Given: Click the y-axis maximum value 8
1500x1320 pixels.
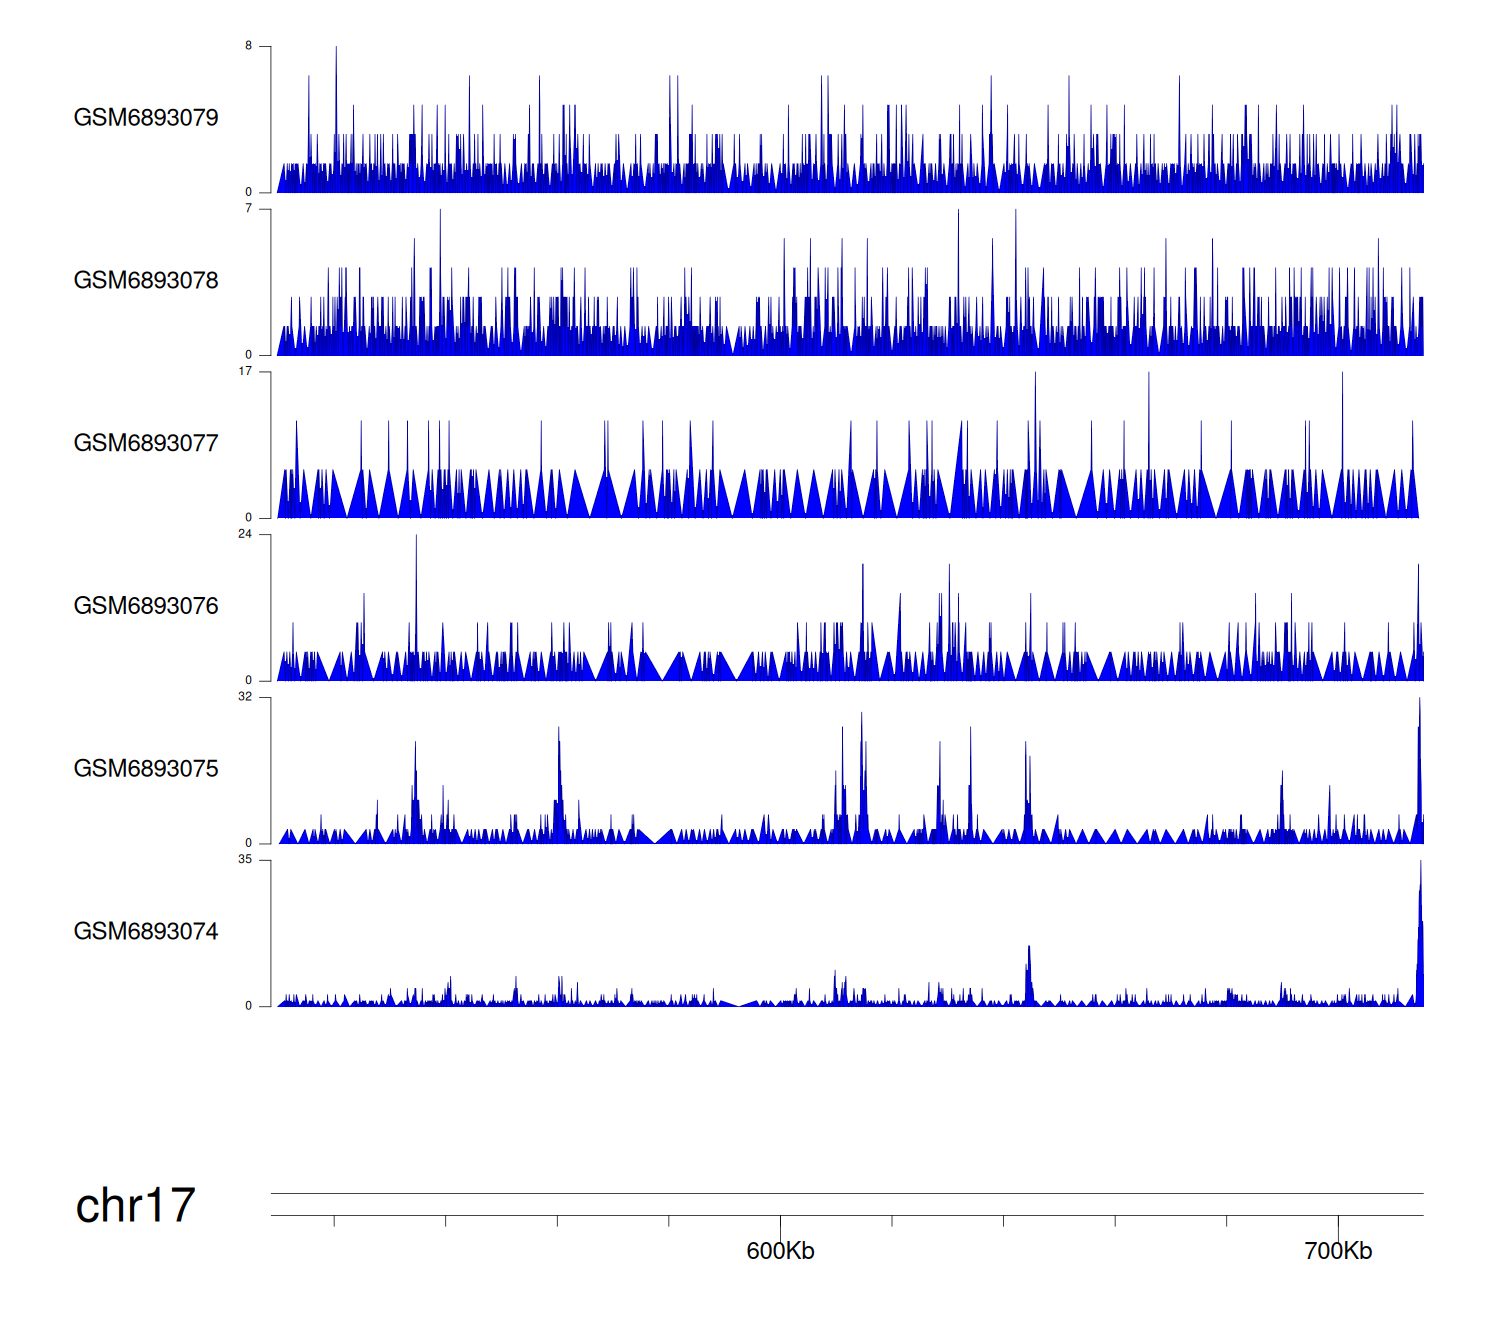Looking at the screenshot, I should click(249, 46).
